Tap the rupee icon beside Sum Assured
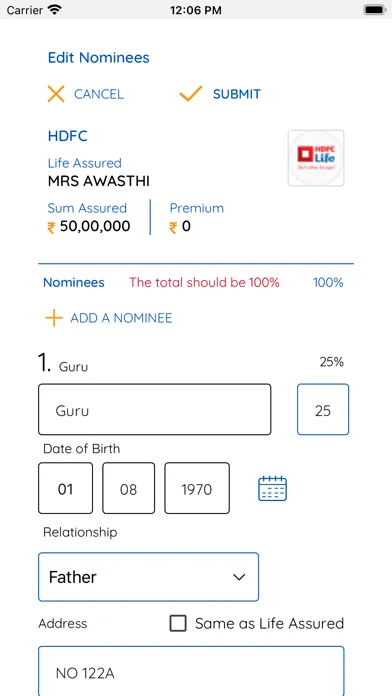The height and width of the screenshot is (696, 392). pyautogui.click(x=51, y=228)
